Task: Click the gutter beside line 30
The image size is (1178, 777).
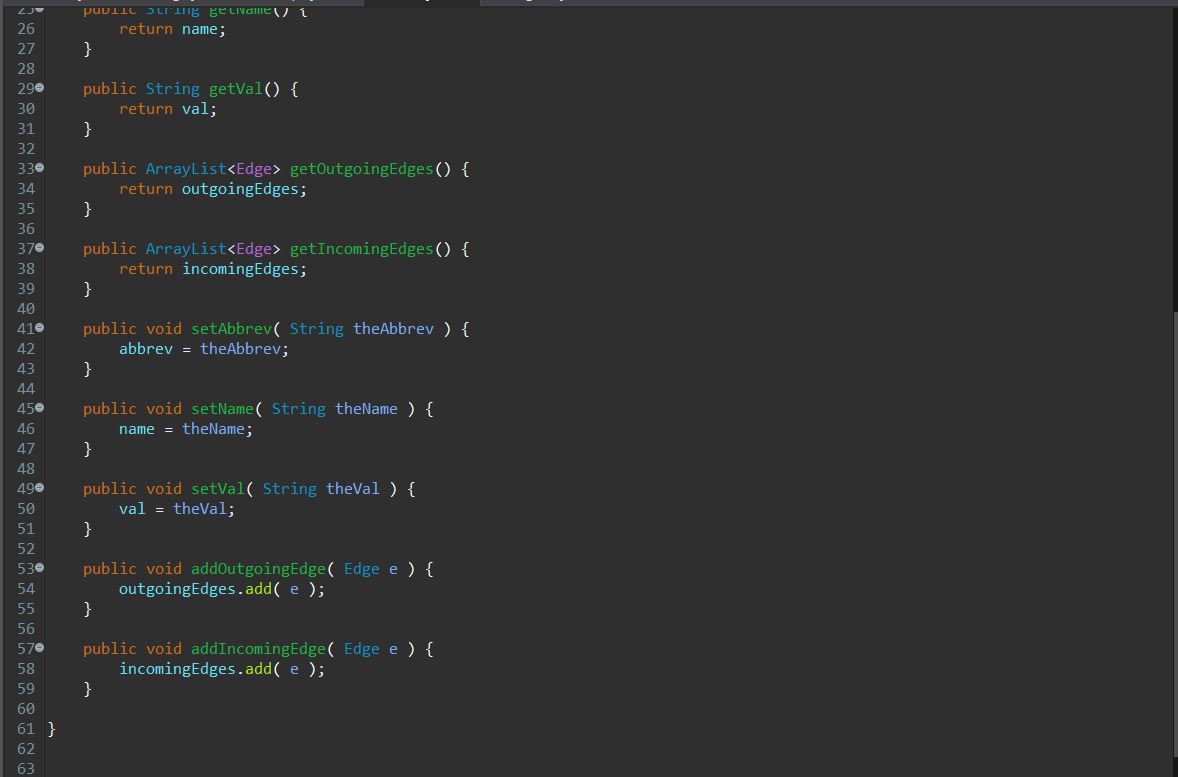Action: tap(25, 108)
